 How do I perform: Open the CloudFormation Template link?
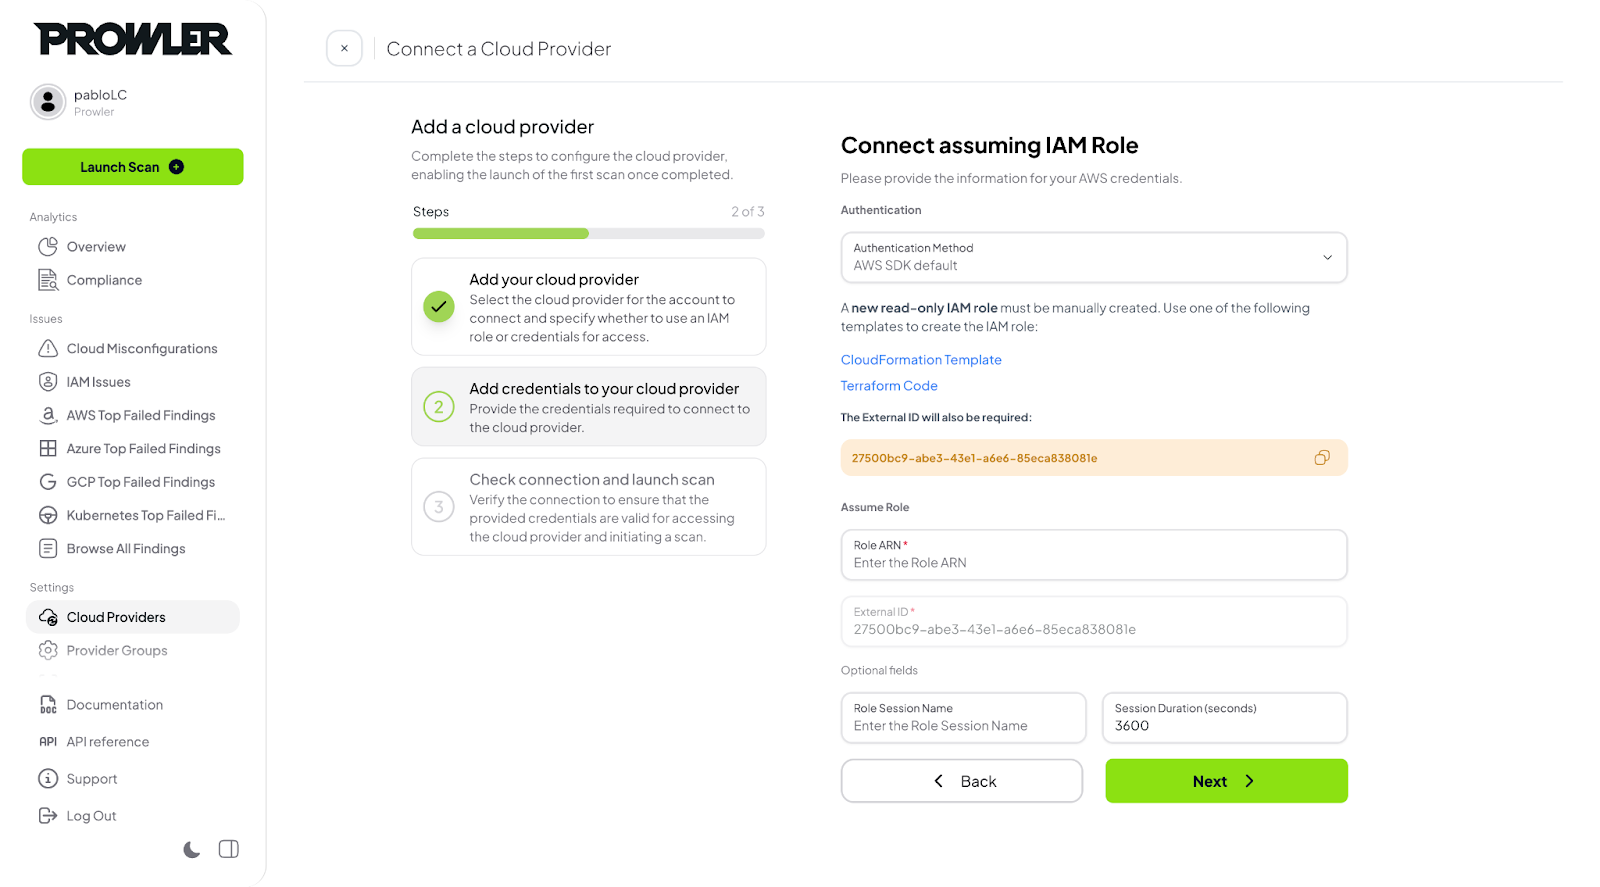coord(921,360)
